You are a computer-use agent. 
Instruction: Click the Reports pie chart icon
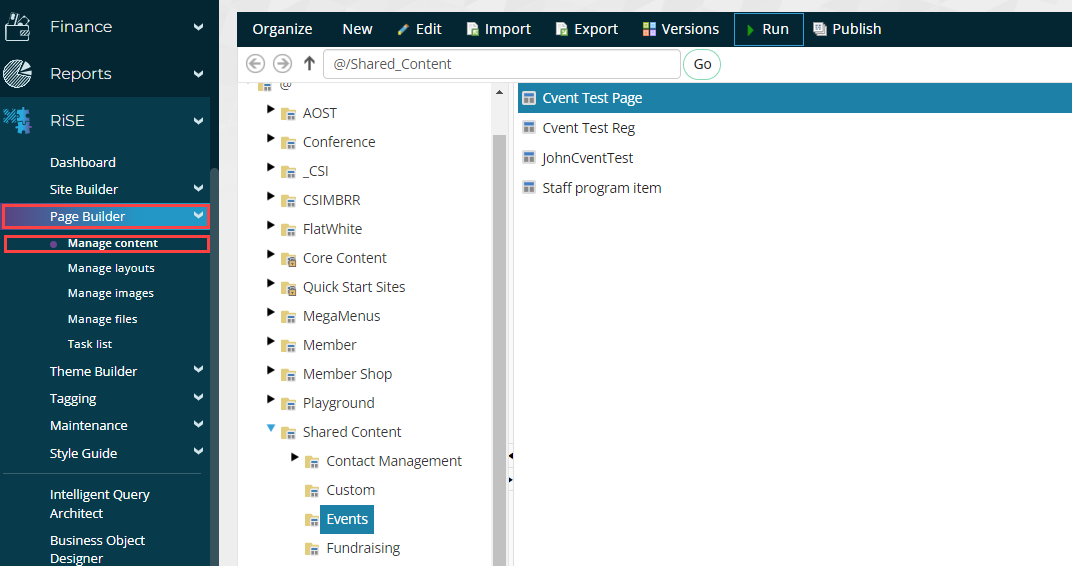tap(18, 74)
